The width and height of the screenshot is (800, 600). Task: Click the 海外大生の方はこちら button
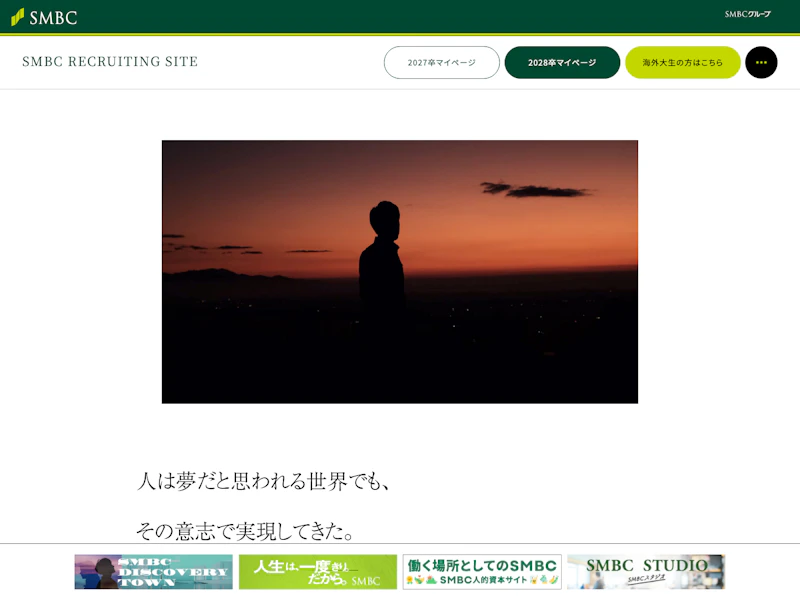click(x=683, y=62)
